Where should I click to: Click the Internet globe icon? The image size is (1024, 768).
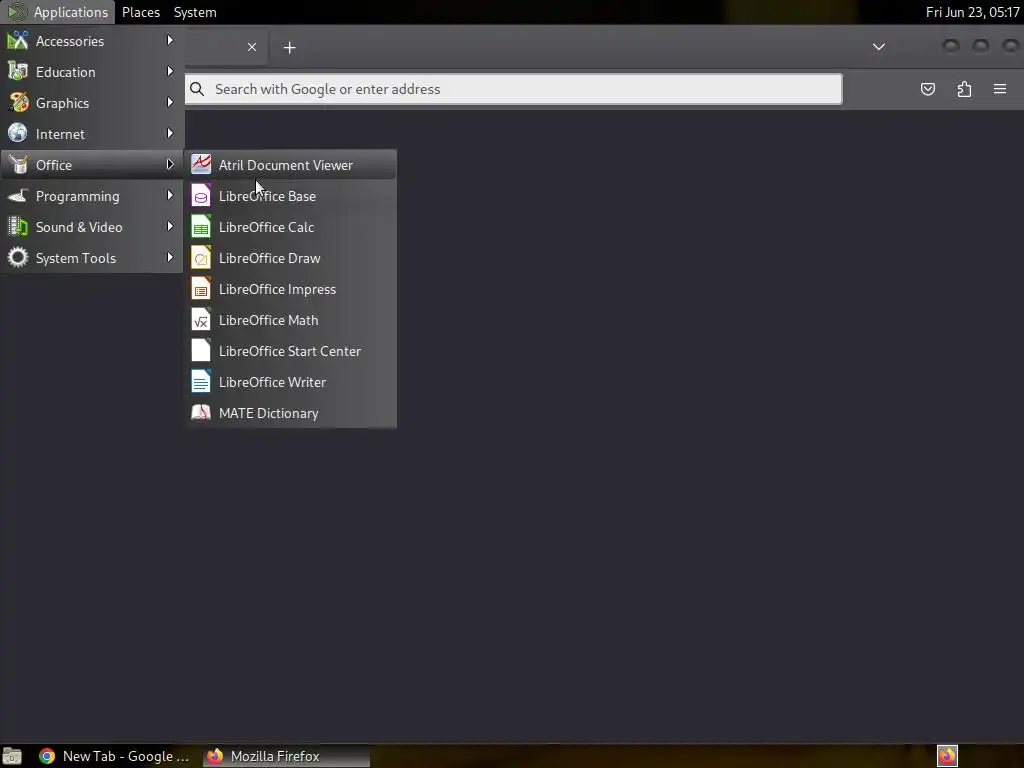tap(18, 133)
